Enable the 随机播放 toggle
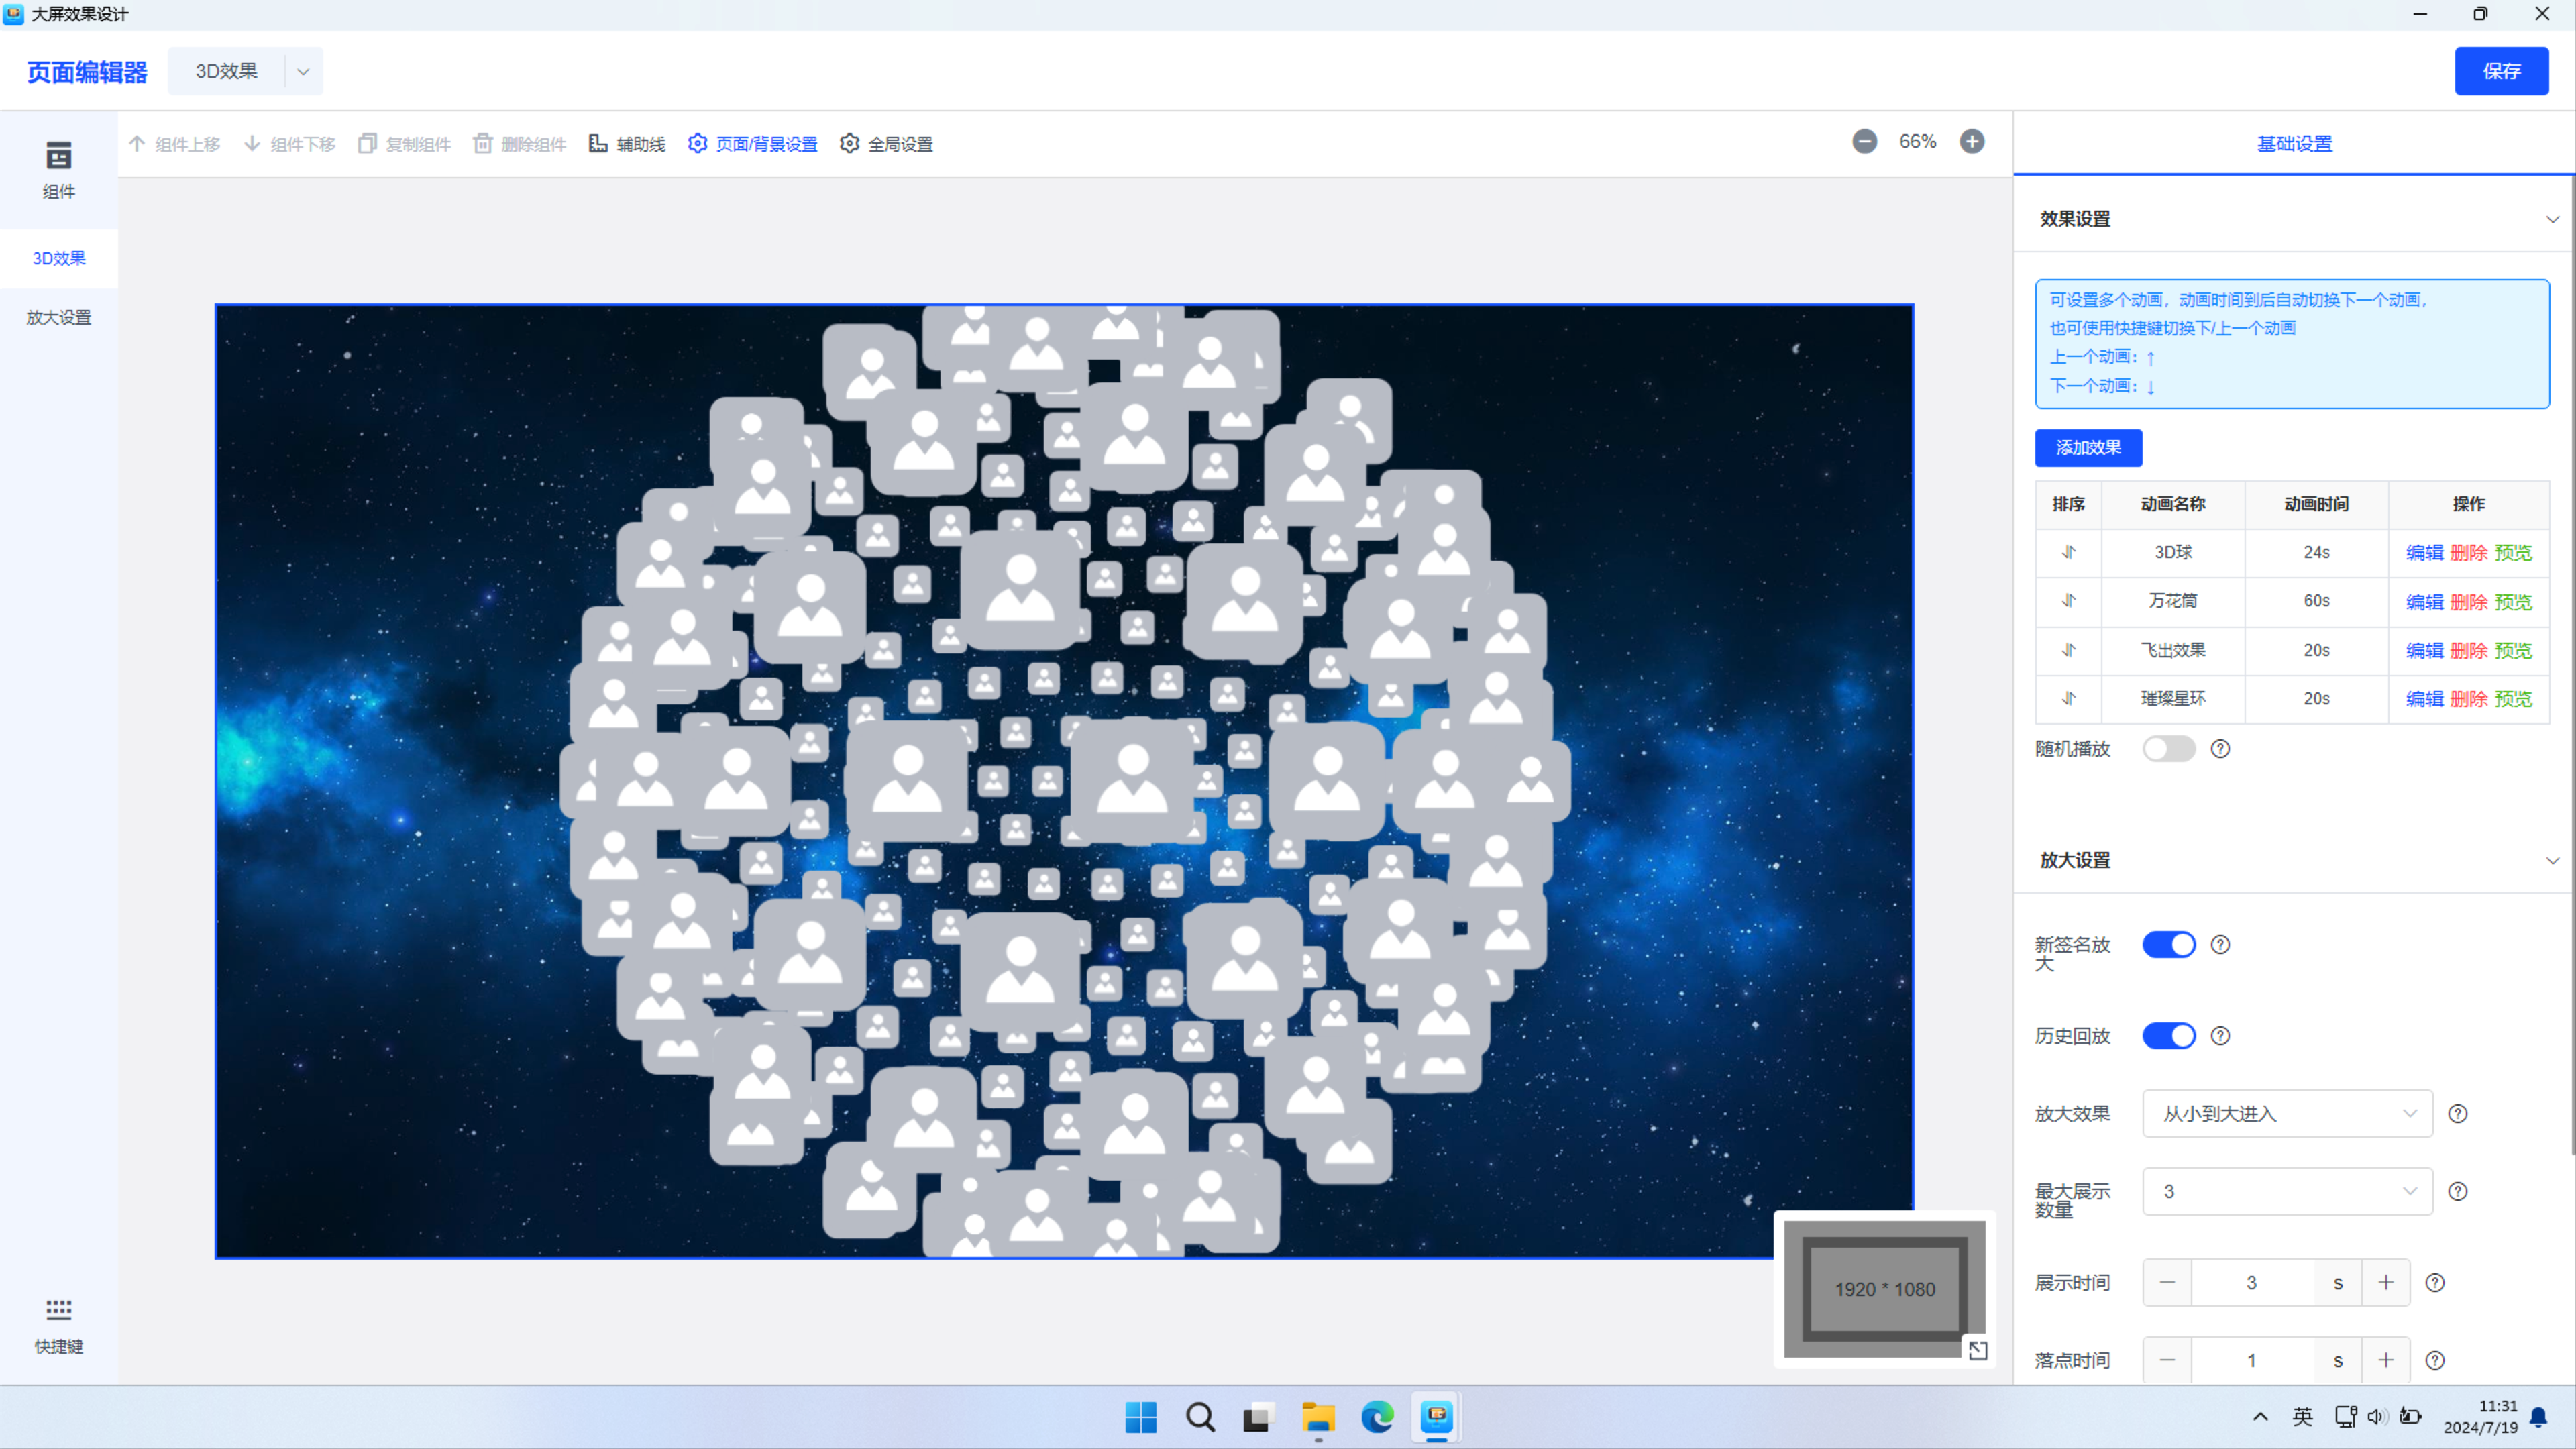This screenshot has height=1449, width=2576. 2168,749
